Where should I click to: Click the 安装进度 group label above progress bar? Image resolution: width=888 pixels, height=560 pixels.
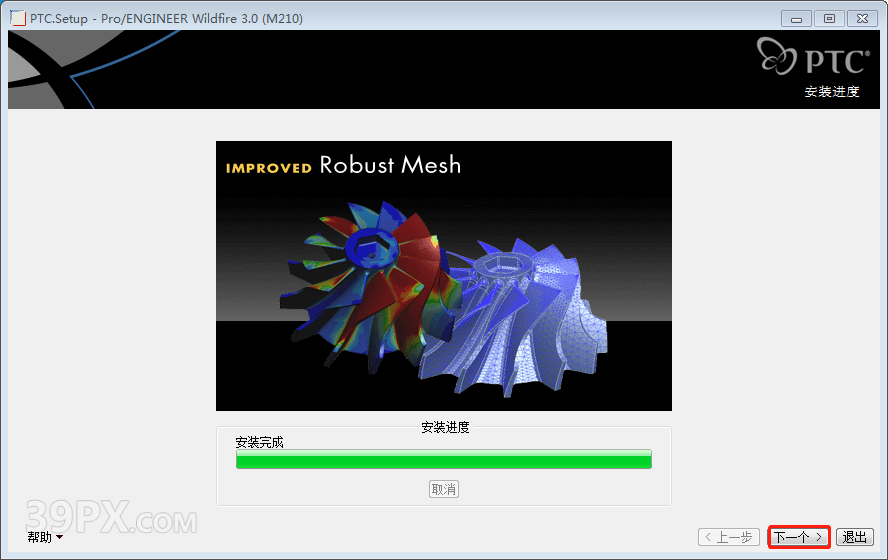pos(445,428)
